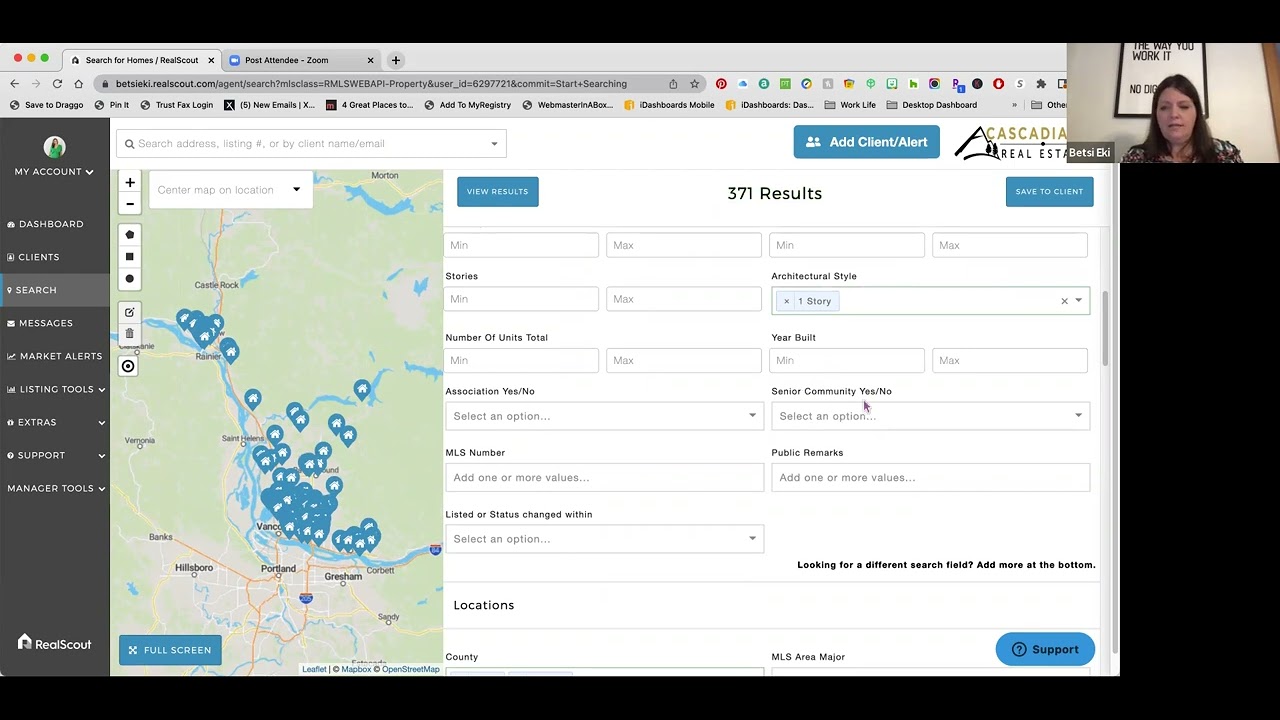The height and width of the screenshot is (720, 1280).
Task: Click the share icon in address bar
Action: 673,84
